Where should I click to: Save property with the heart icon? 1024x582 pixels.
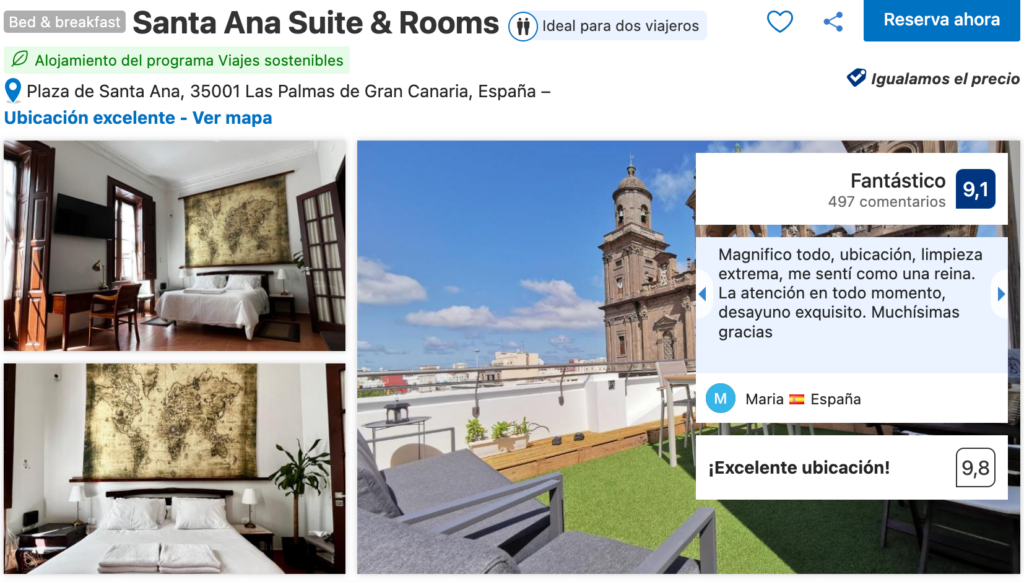click(780, 22)
